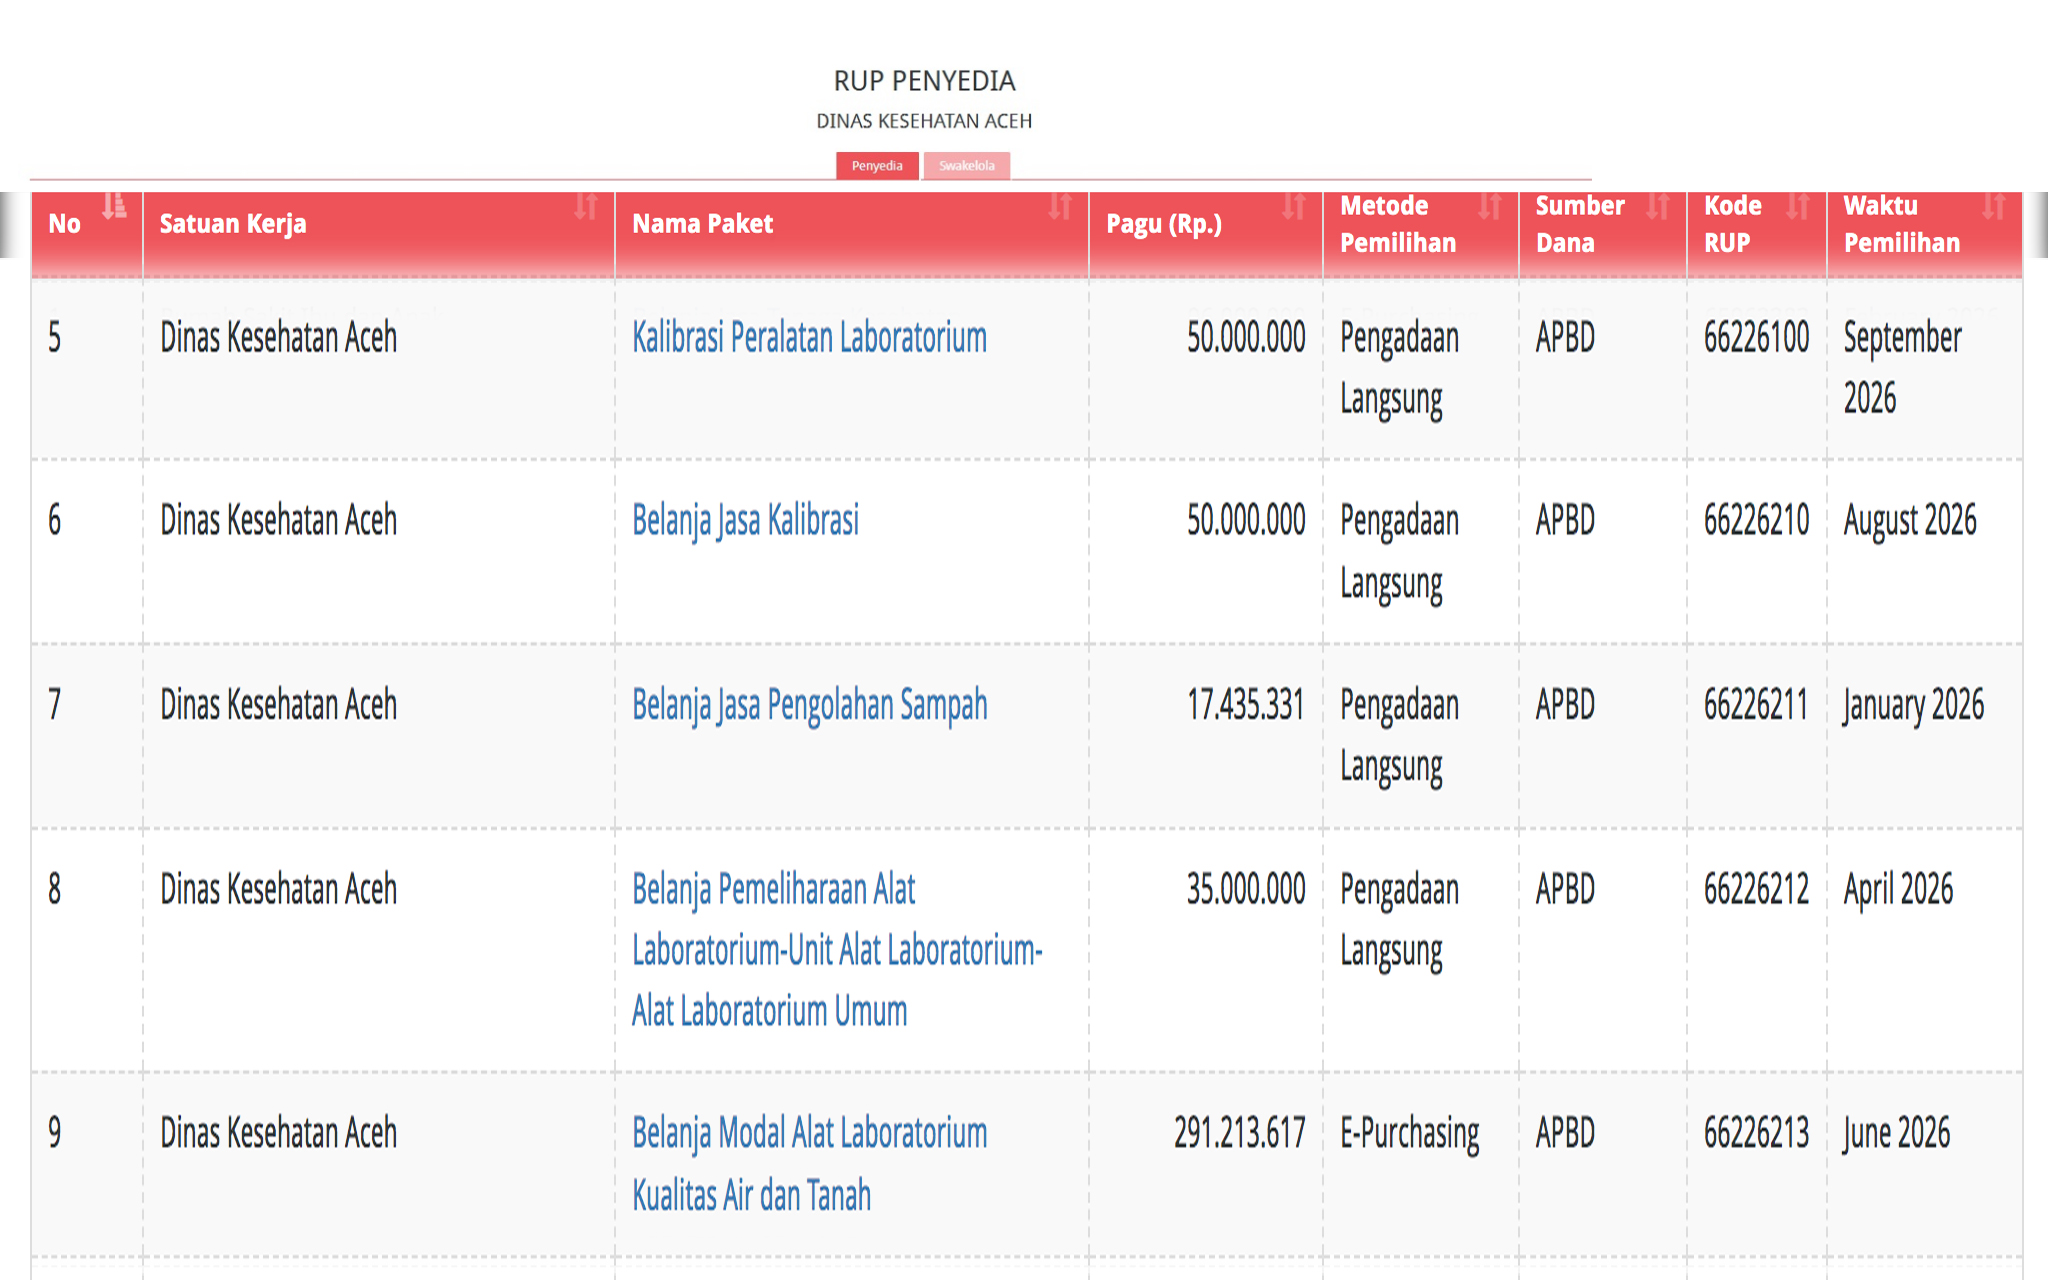Open Belanja Jasa Pengolahan Sampah link
Screen dimensions: 2048x1280
click(809, 706)
